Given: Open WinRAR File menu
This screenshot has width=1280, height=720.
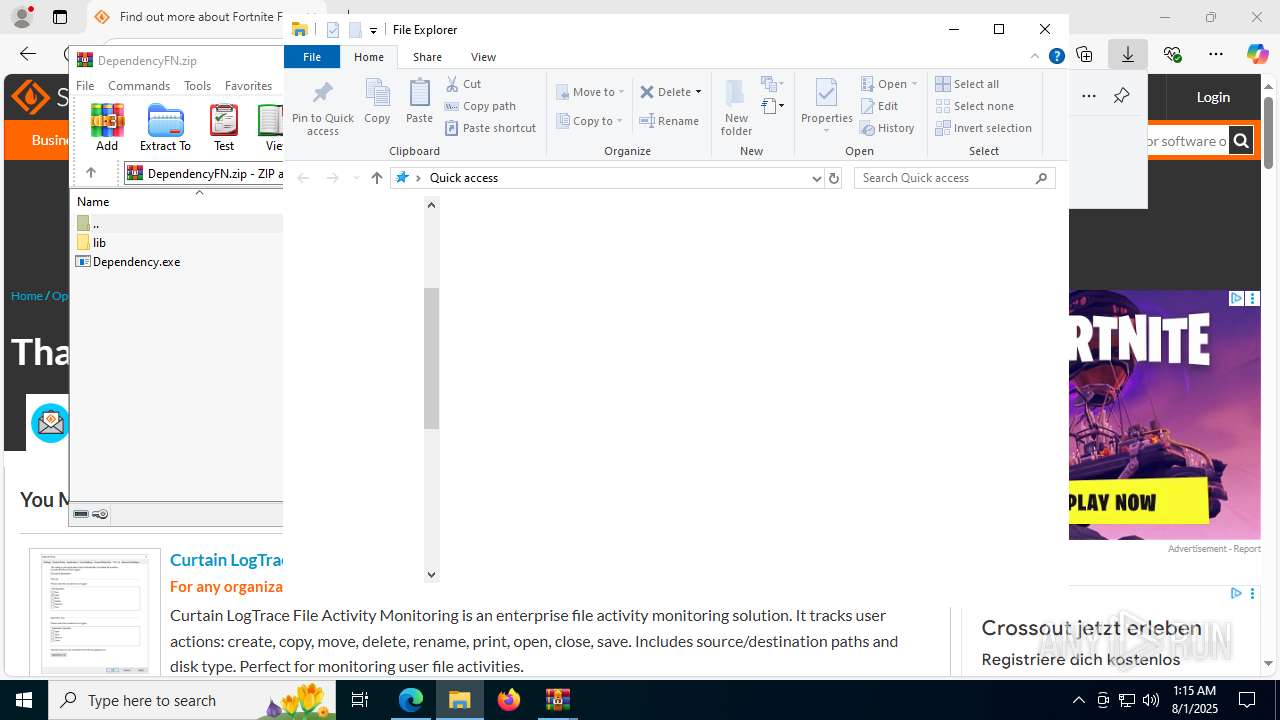Looking at the screenshot, I should click(x=85, y=86).
